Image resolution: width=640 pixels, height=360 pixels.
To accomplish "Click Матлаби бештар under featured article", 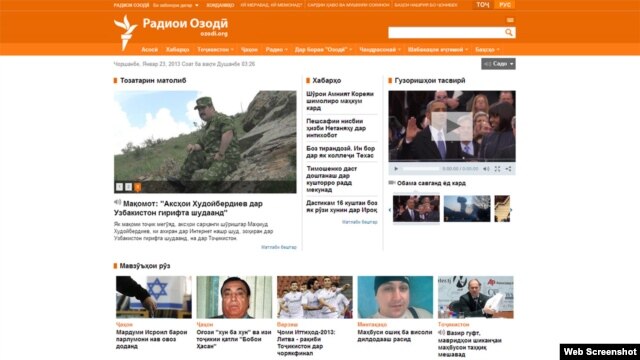I will 279,247.
